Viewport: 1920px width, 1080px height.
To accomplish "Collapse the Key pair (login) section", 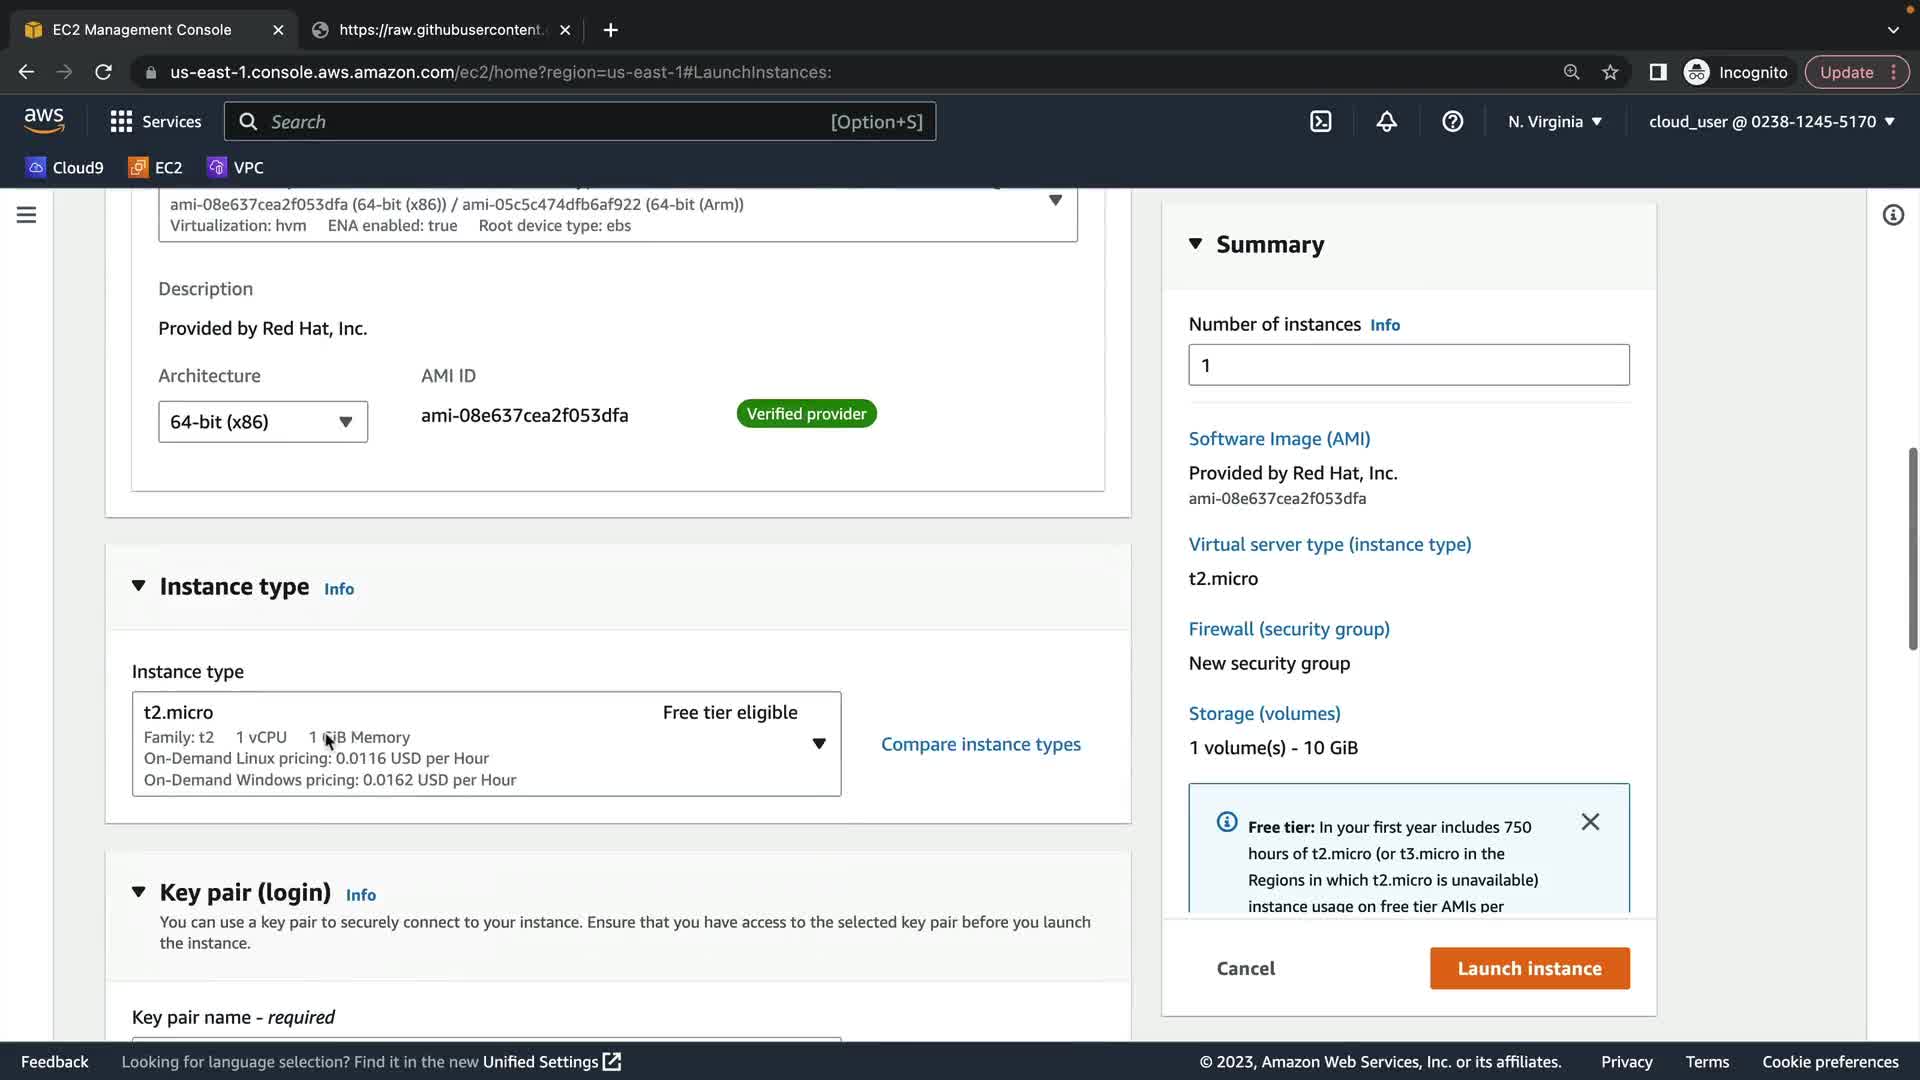I will [139, 892].
